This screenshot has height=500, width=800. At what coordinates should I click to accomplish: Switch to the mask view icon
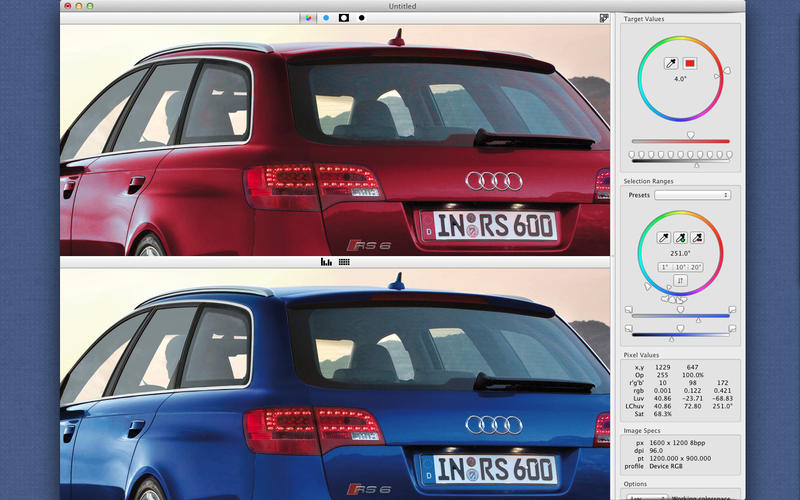coord(343,18)
